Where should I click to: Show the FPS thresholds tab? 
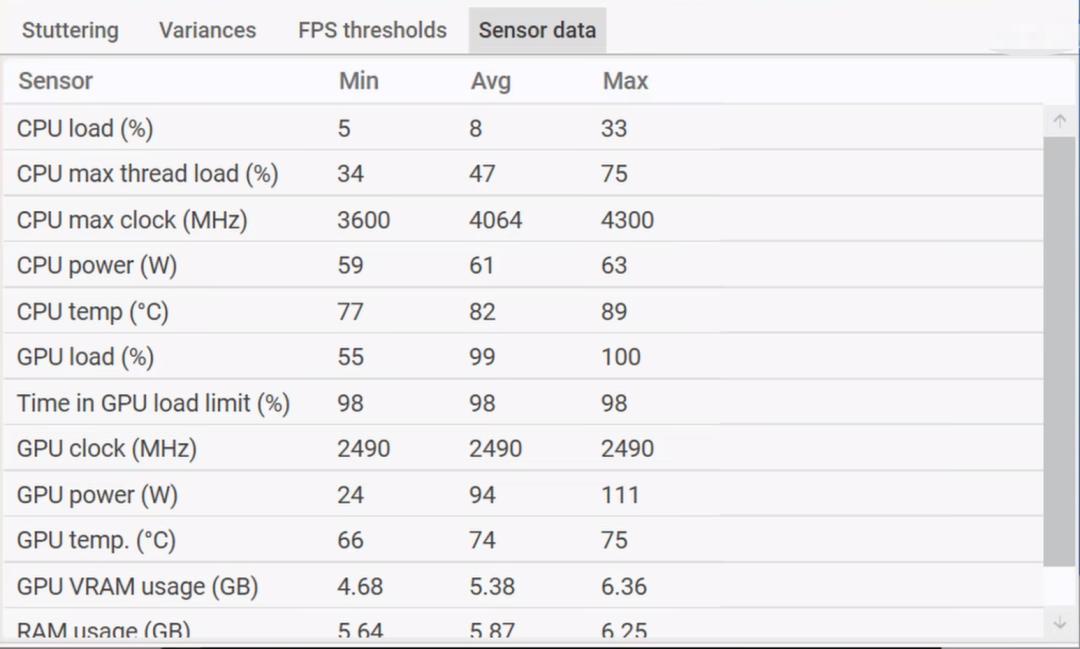coord(372,30)
